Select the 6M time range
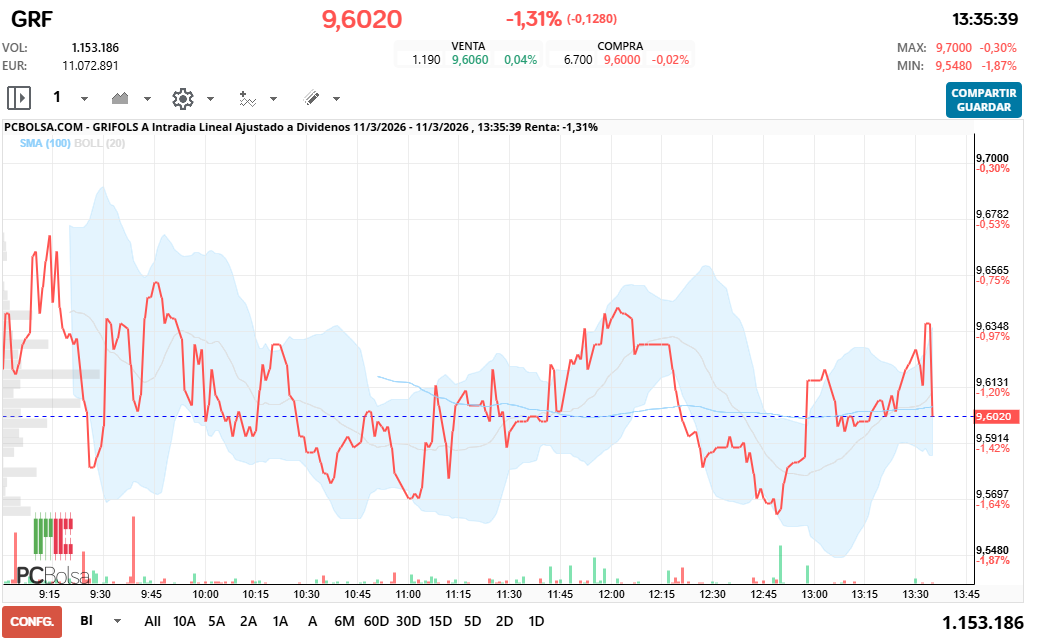Viewport: 1037px width, 643px height. pos(344,621)
